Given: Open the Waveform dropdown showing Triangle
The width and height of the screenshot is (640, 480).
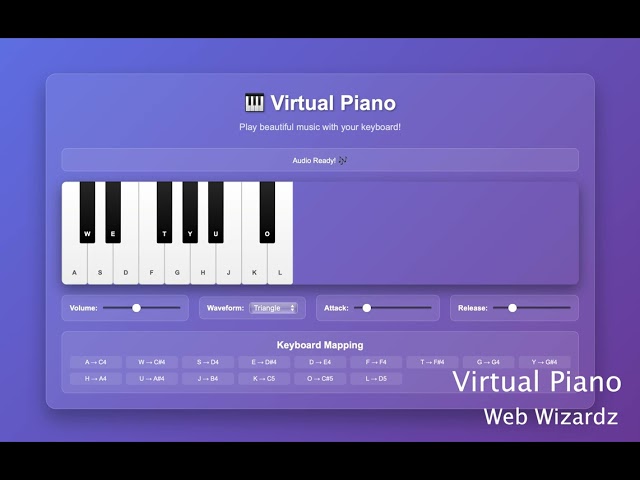Looking at the screenshot, I should click(x=273, y=308).
